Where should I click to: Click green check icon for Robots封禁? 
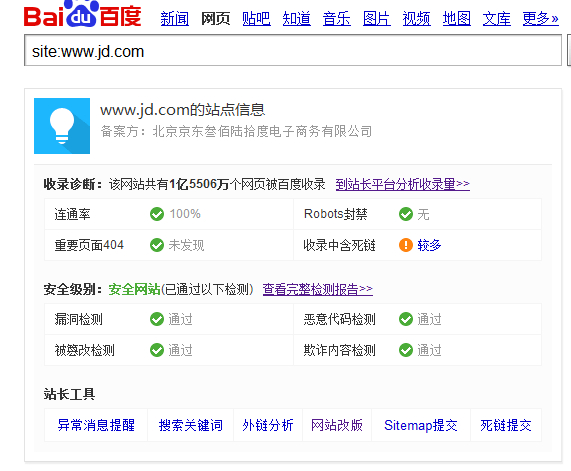coord(406,214)
